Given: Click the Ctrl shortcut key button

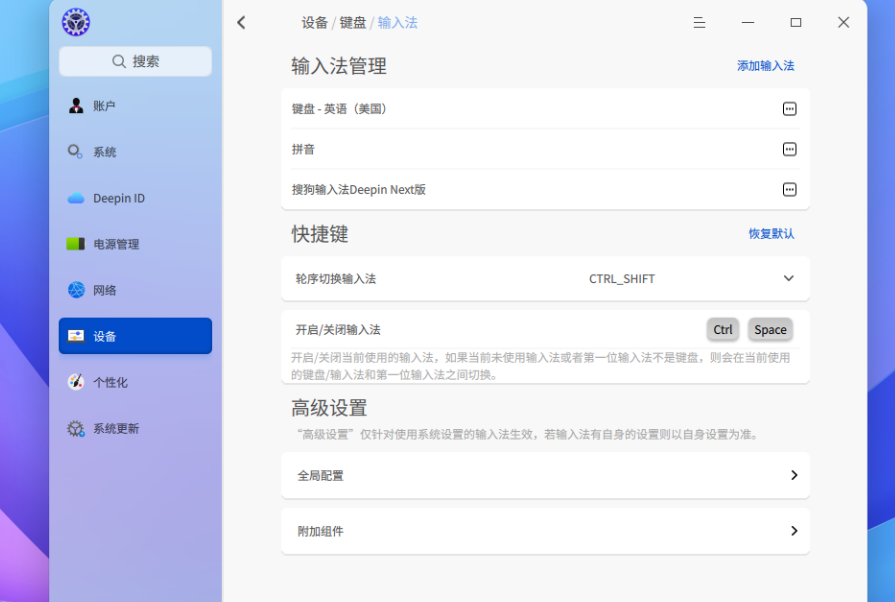Looking at the screenshot, I should pyautogui.click(x=723, y=329).
